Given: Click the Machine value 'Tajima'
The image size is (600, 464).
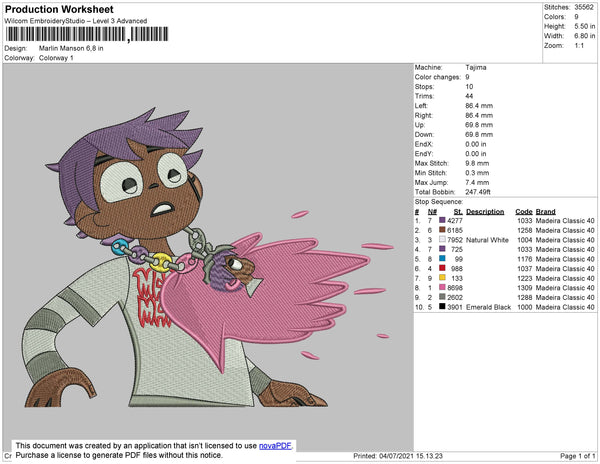Looking at the screenshot, I should click(x=476, y=67).
